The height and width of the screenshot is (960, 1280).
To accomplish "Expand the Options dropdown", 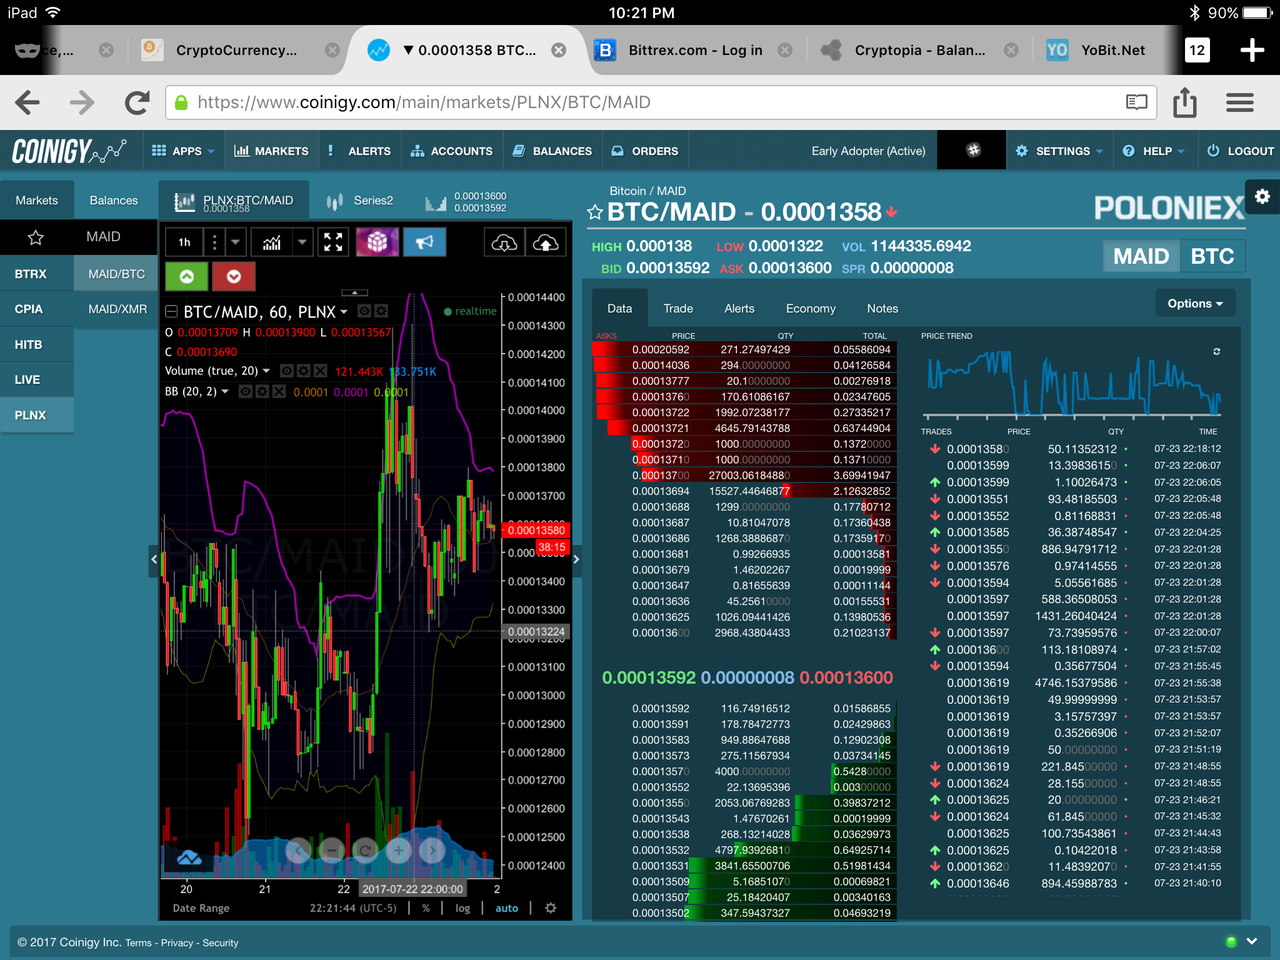I will pos(1194,303).
